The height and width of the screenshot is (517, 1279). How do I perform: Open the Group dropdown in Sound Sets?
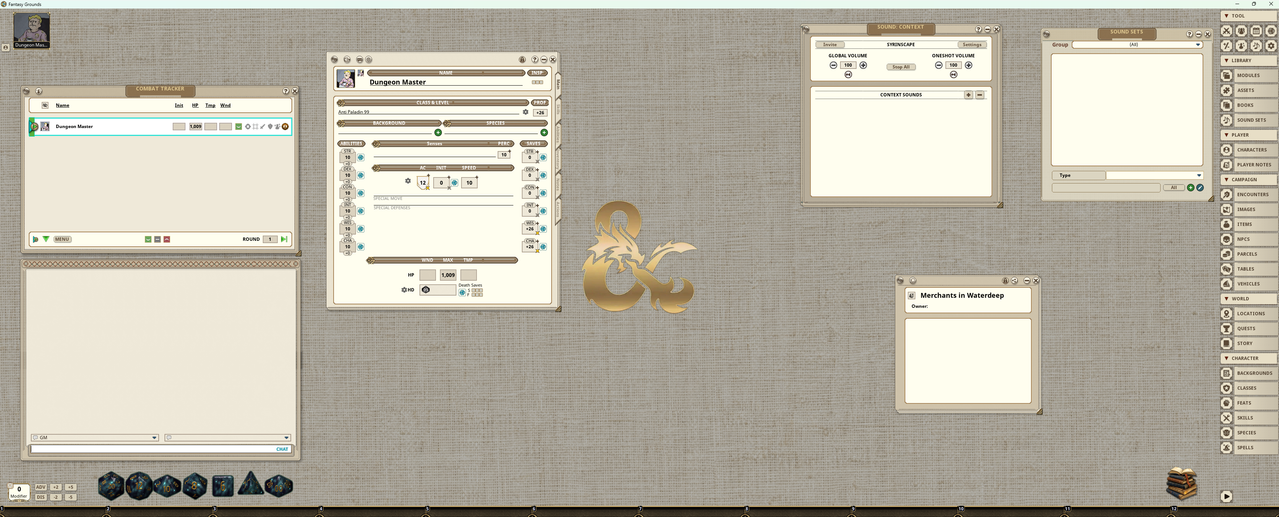pos(1137,45)
